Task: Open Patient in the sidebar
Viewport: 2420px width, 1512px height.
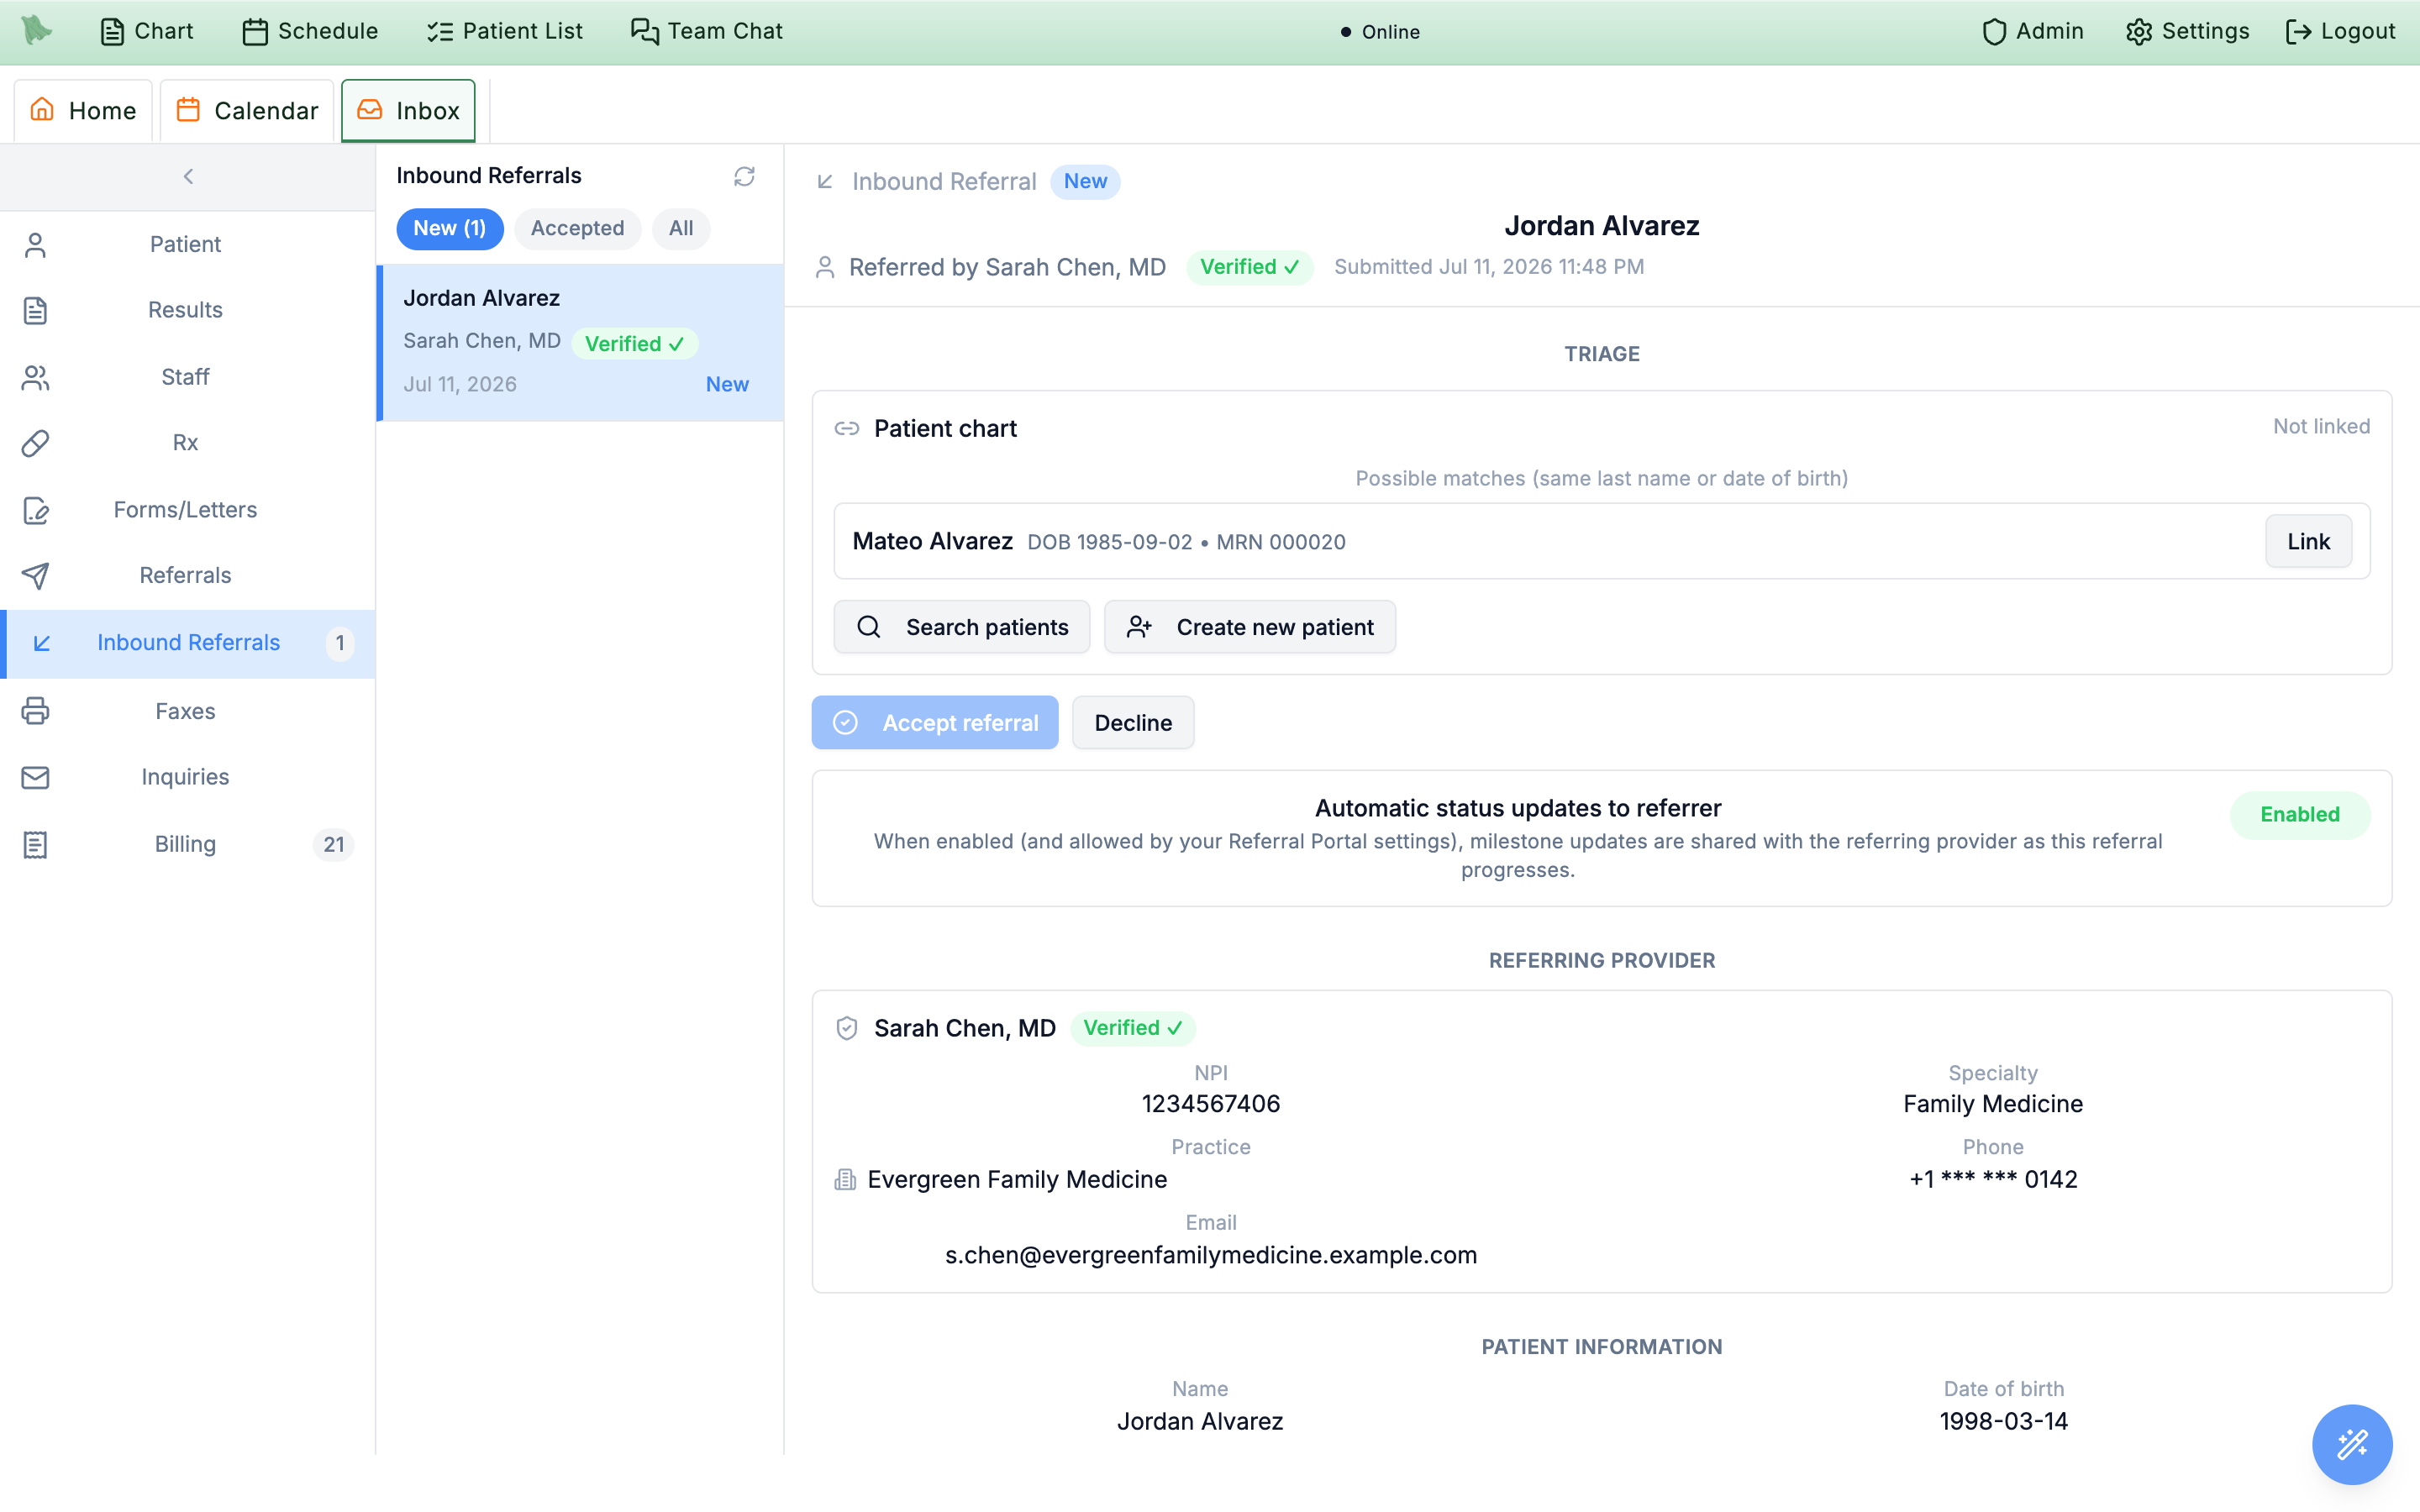Action: [187, 244]
